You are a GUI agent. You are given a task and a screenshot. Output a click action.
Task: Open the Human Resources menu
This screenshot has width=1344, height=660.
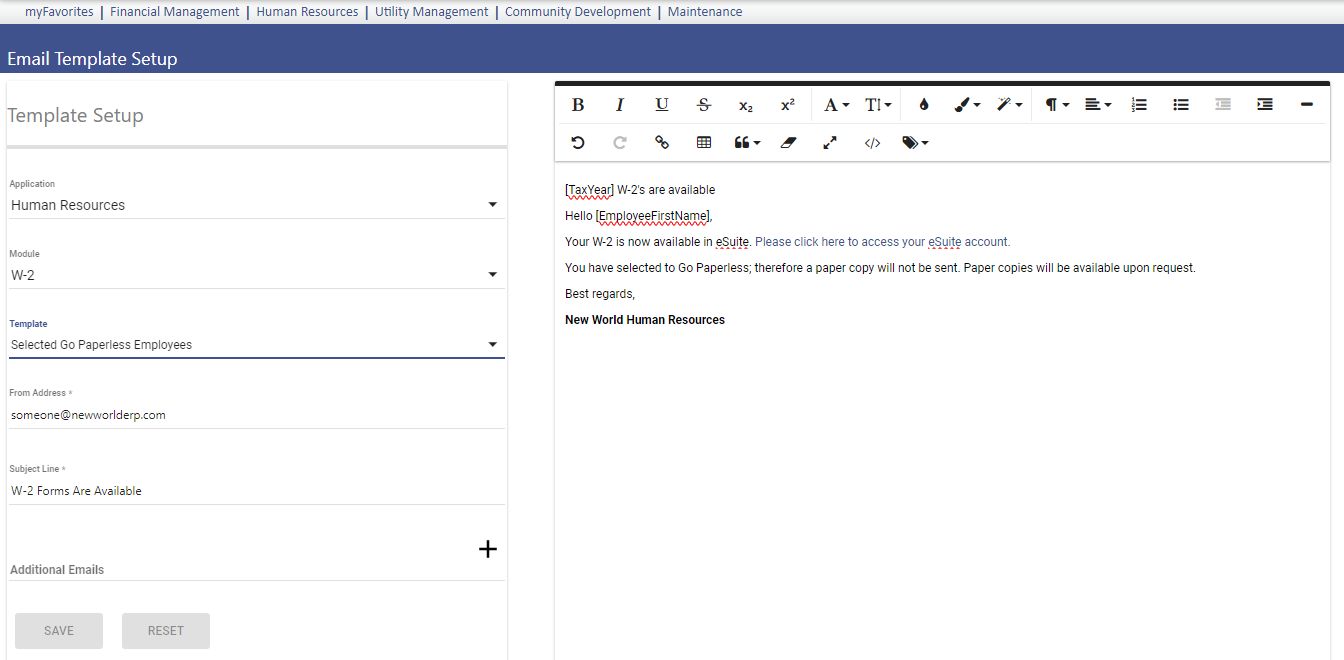(x=307, y=11)
